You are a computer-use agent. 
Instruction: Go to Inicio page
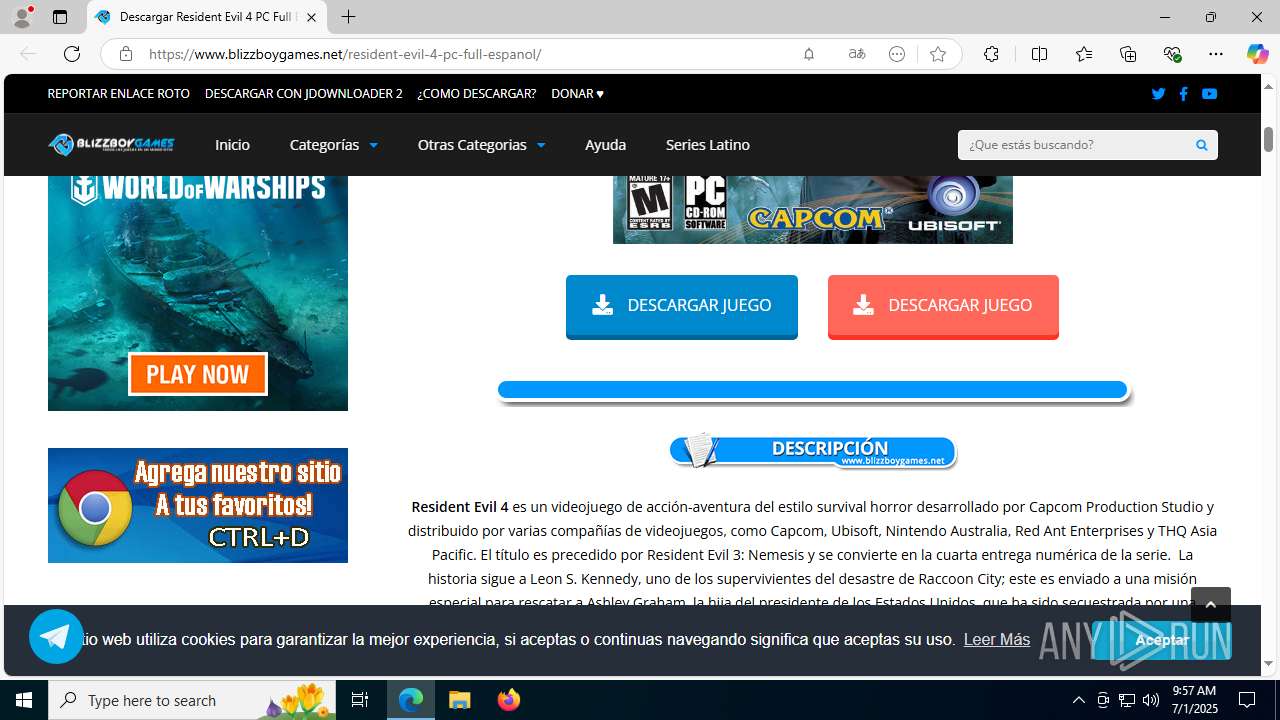click(x=232, y=145)
